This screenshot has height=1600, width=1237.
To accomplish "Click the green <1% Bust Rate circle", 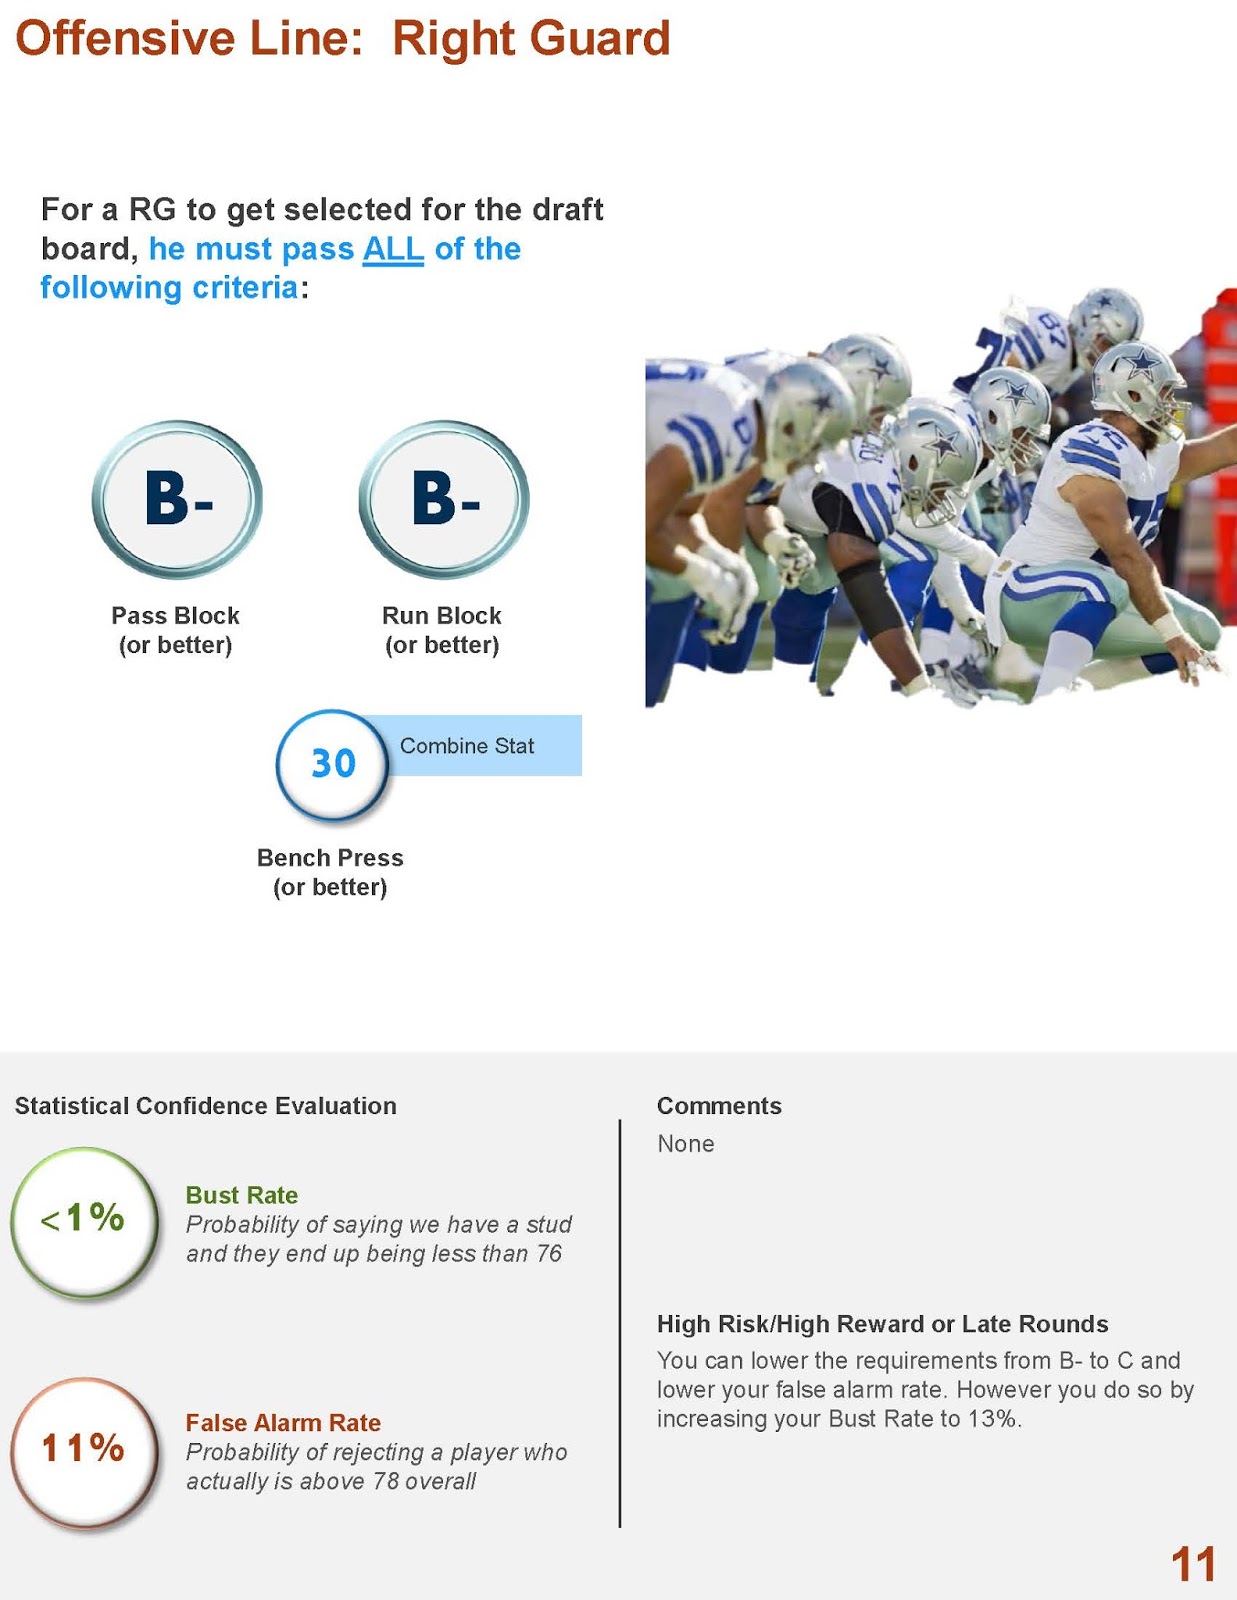I will pos(84,1220).
